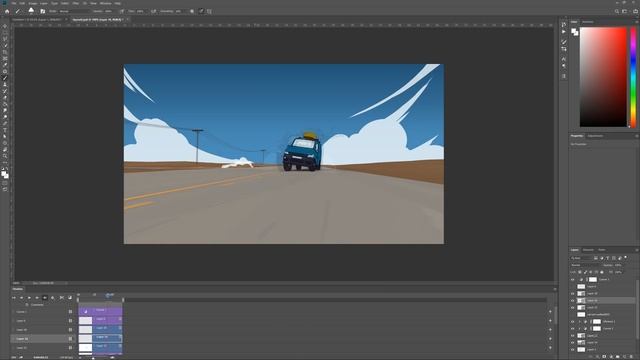Image resolution: width=640 pixels, height=360 pixels.
Task: Click the add layer mask icon
Action: [x=604, y=357]
